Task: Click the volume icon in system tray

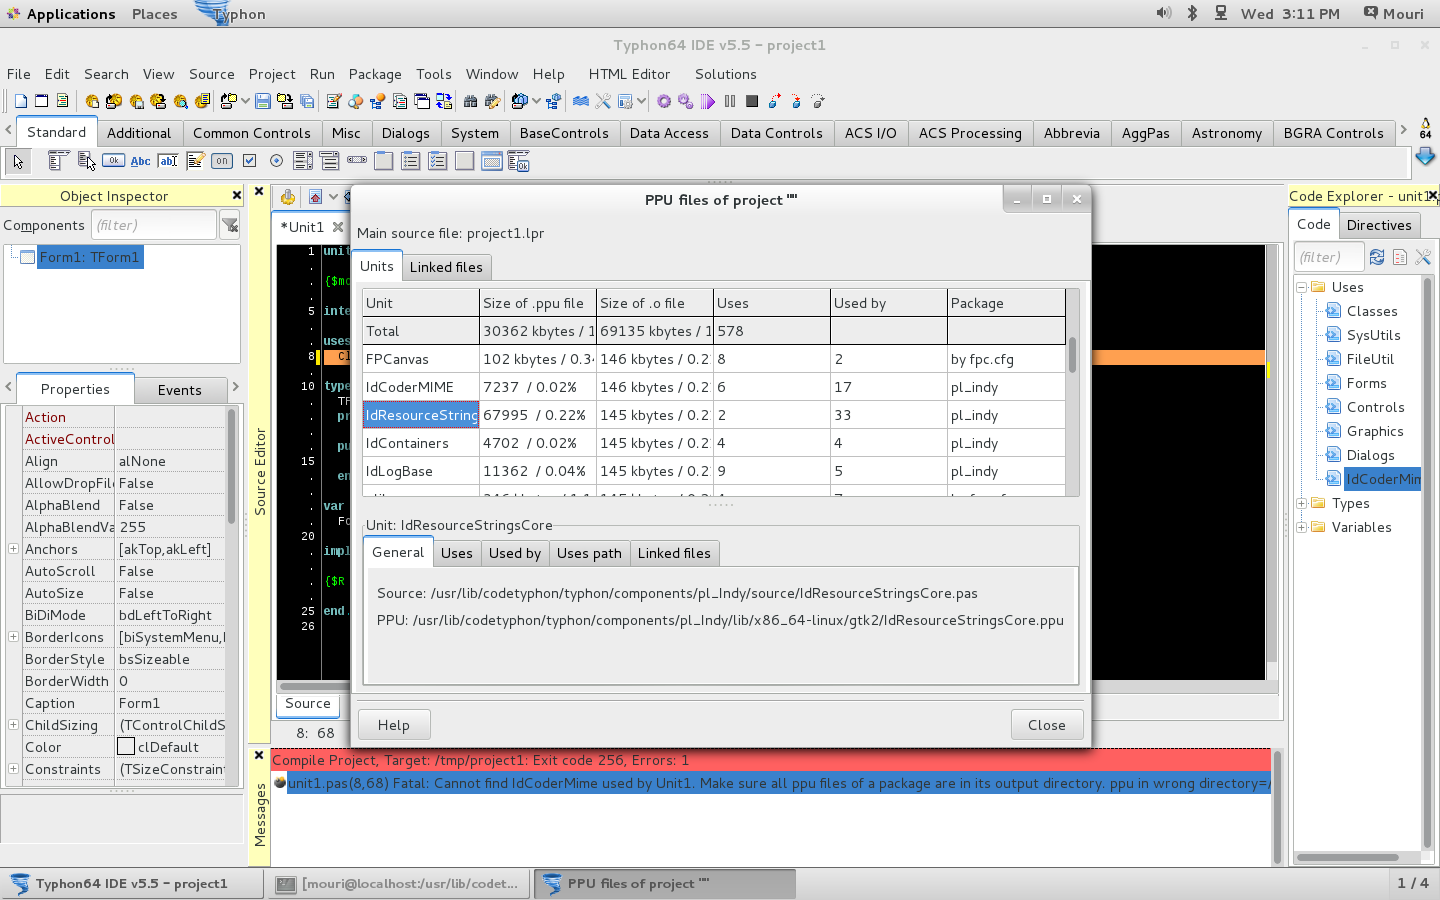Action: (x=1164, y=13)
